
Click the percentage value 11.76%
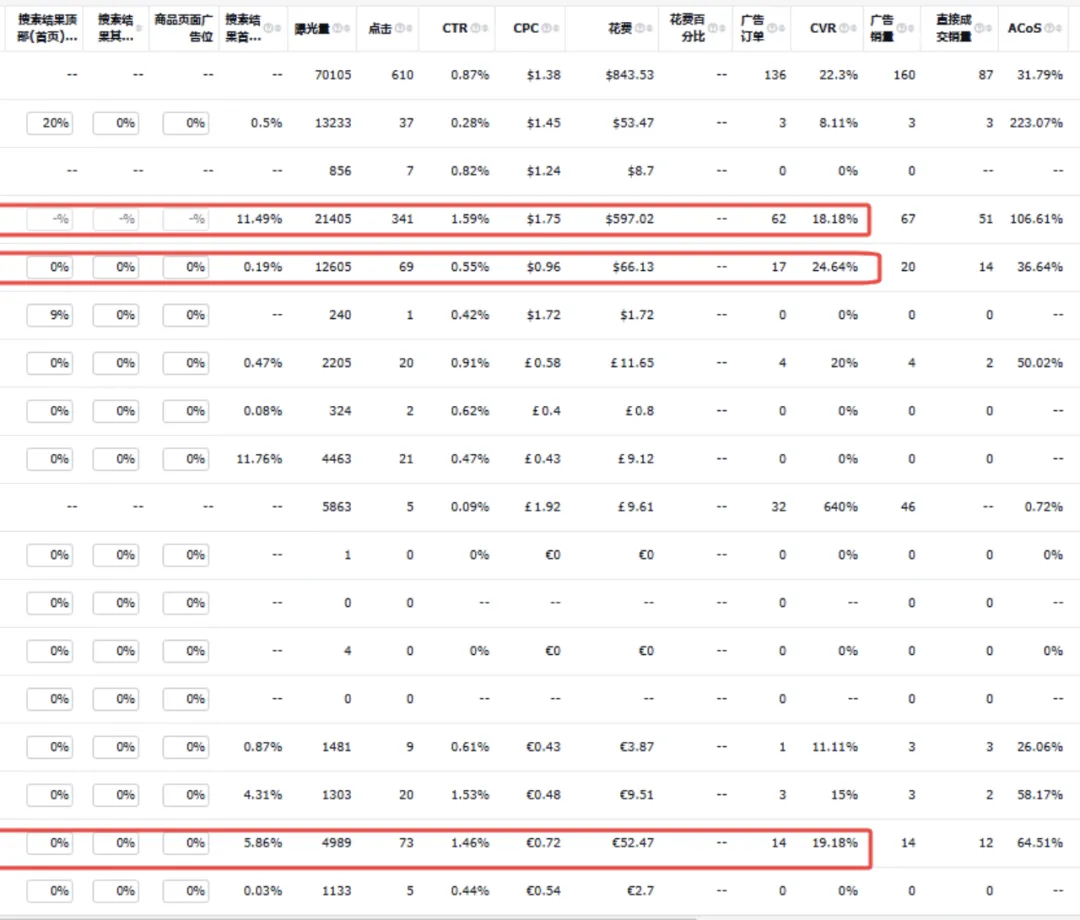259,459
